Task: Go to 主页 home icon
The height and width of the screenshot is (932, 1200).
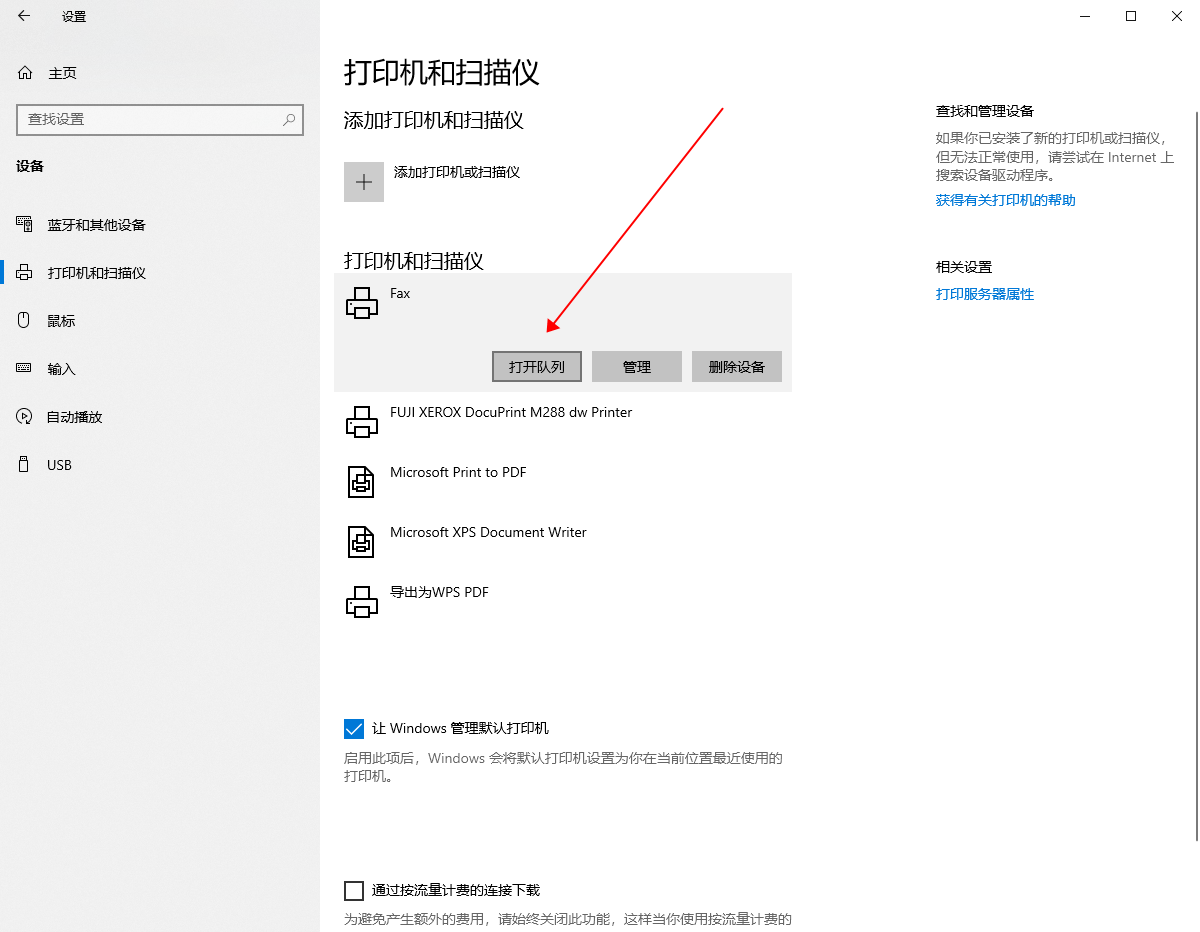Action: pos(26,73)
